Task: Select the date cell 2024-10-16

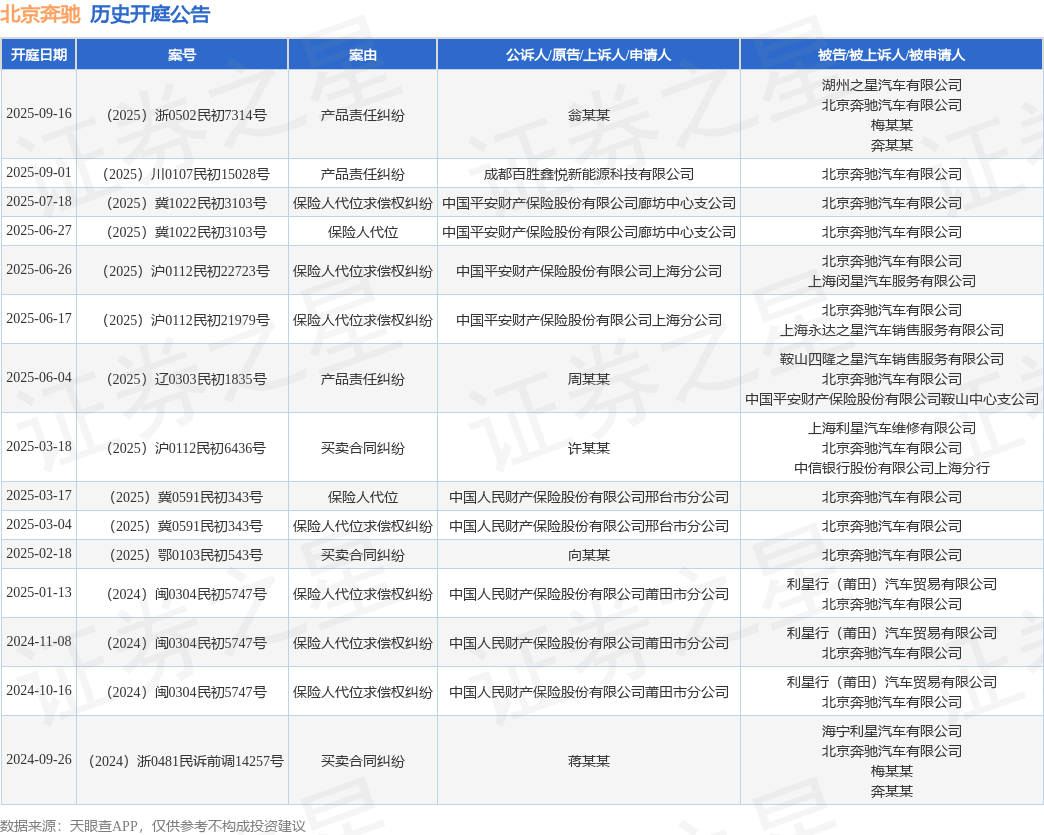Action: [x=39, y=691]
